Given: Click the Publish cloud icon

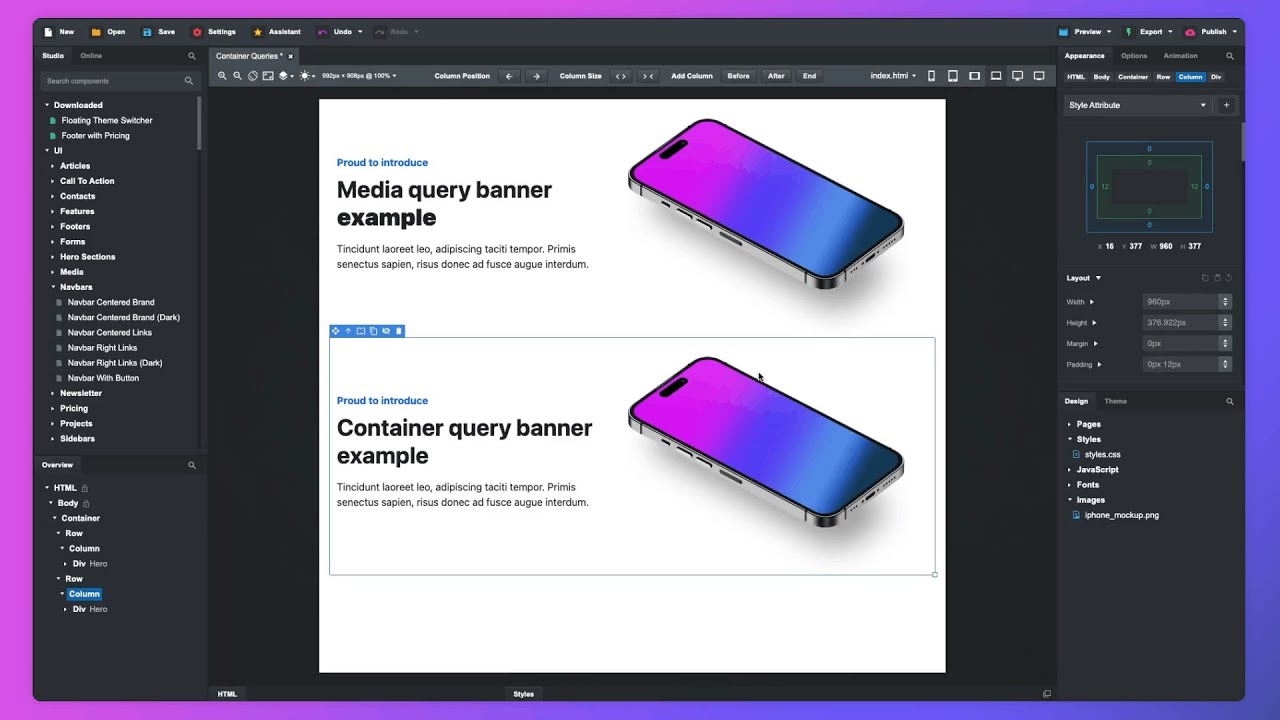Looking at the screenshot, I should [x=1192, y=31].
